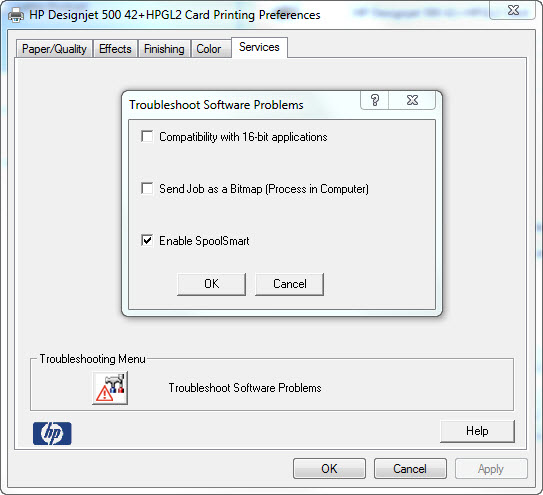Switch to the Paper/Quality tab
This screenshot has height=495, width=543.
tap(54, 49)
